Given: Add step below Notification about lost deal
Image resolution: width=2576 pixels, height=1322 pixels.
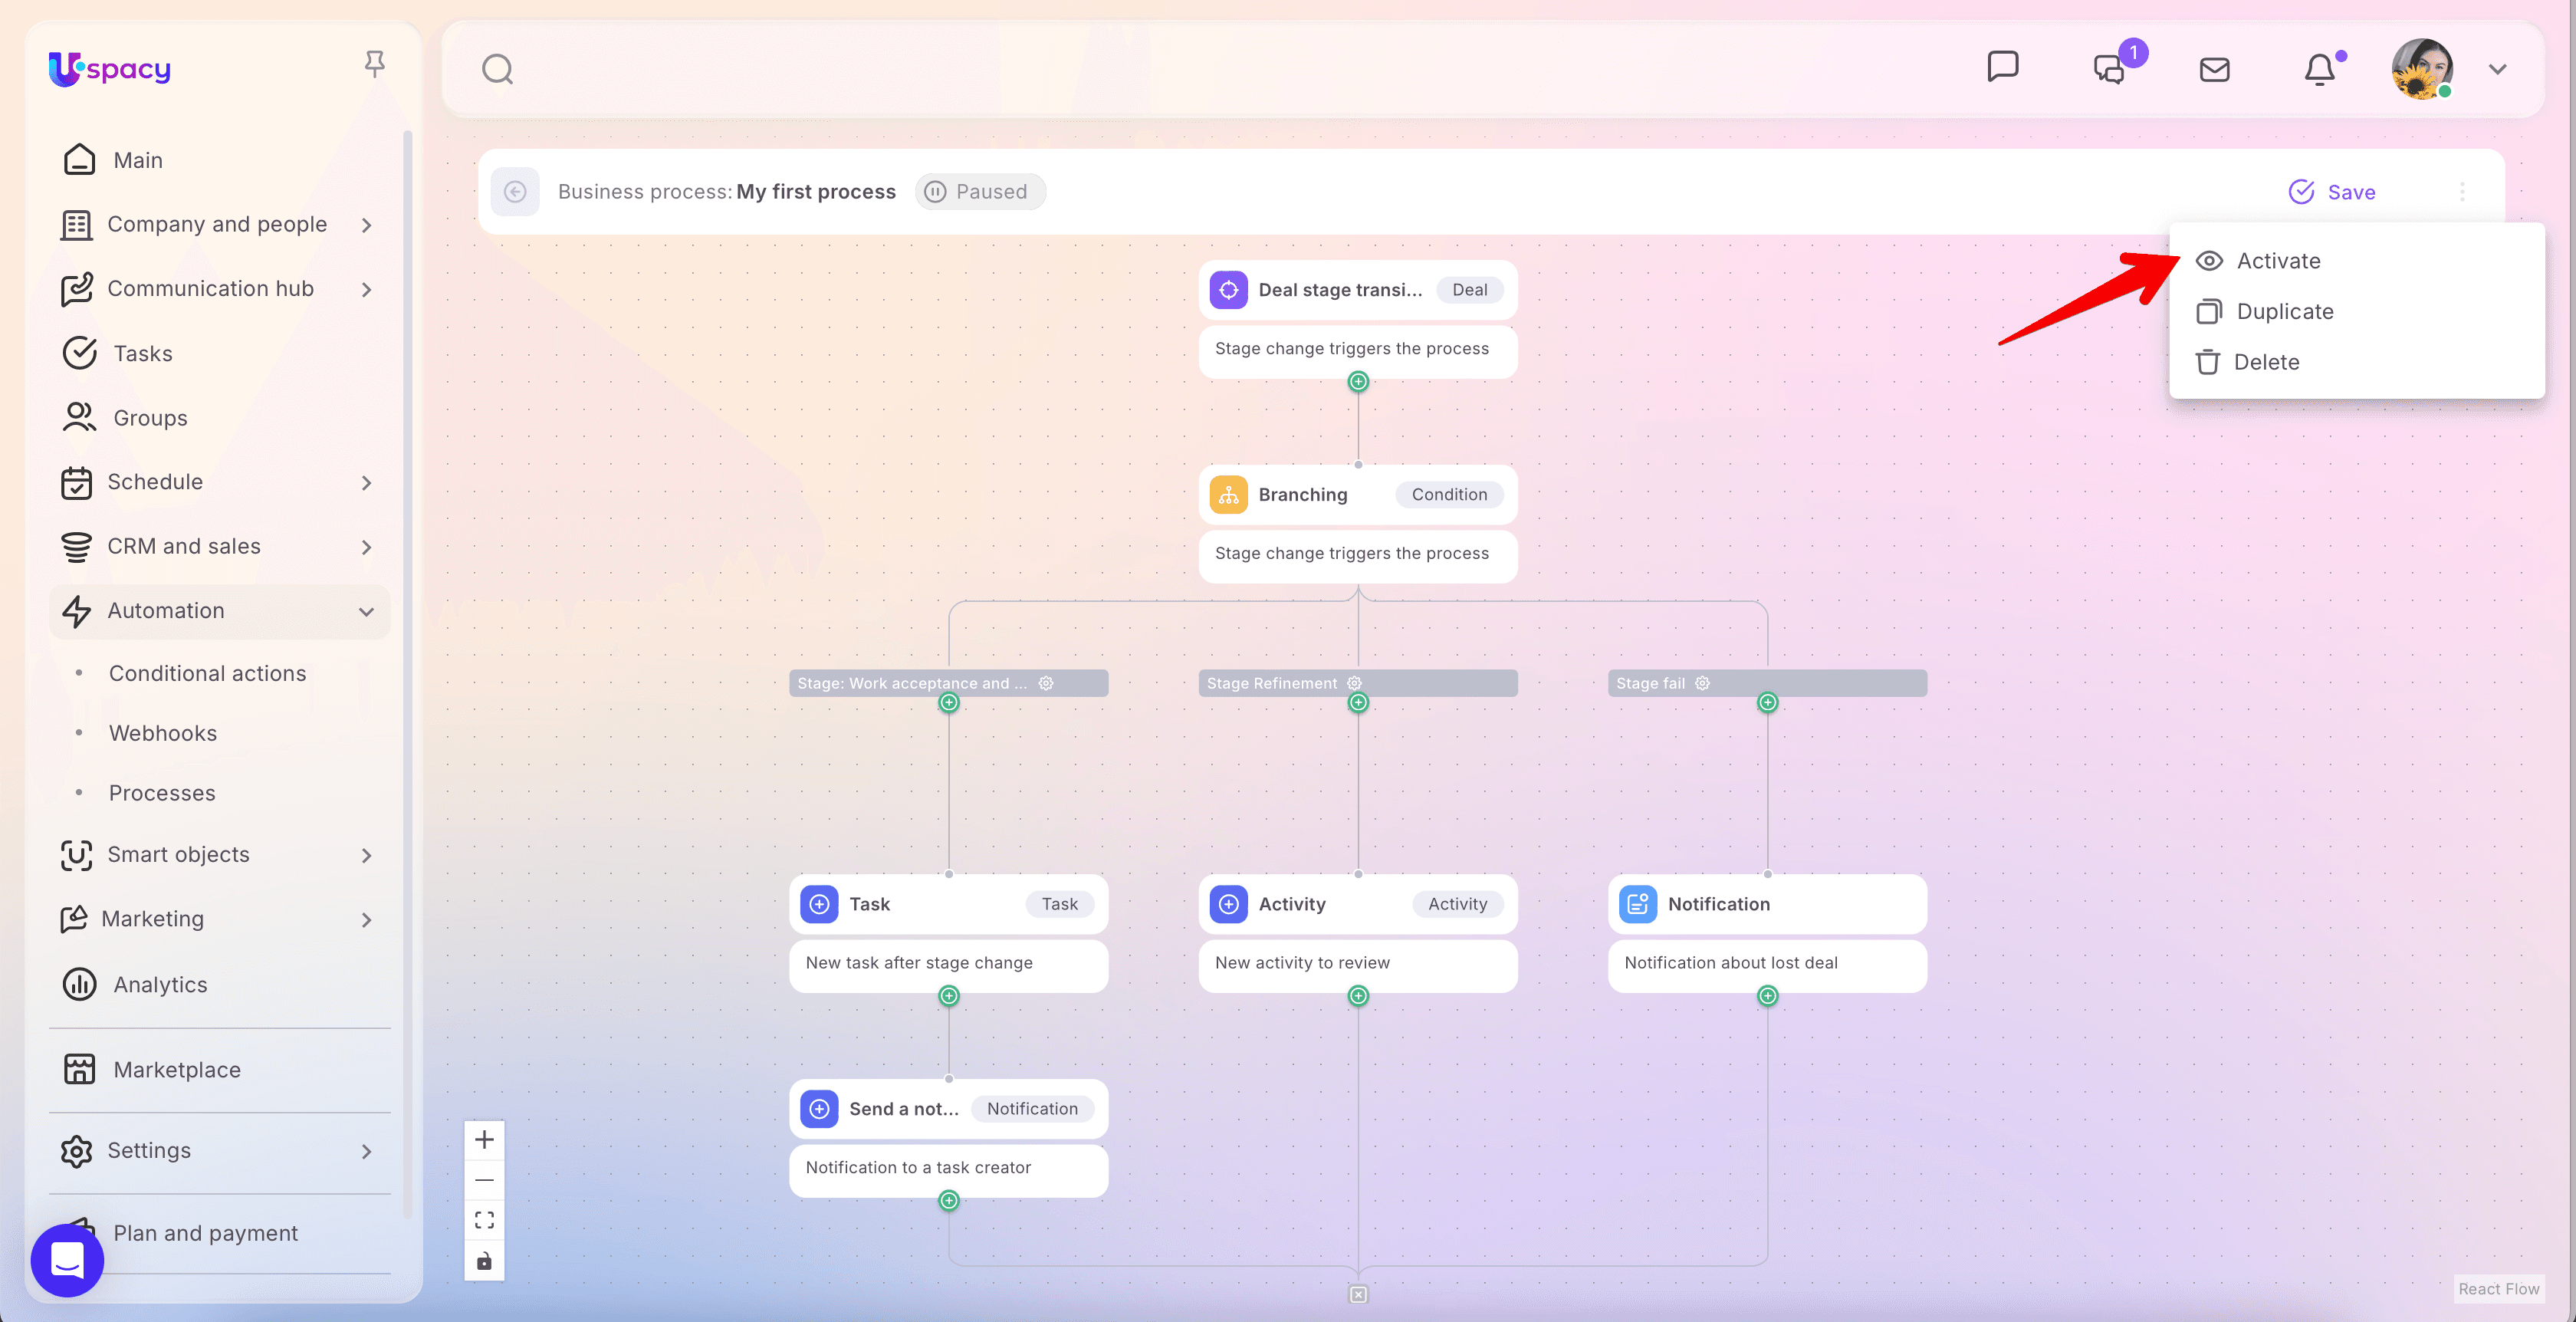Looking at the screenshot, I should pyautogui.click(x=1767, y=995).
